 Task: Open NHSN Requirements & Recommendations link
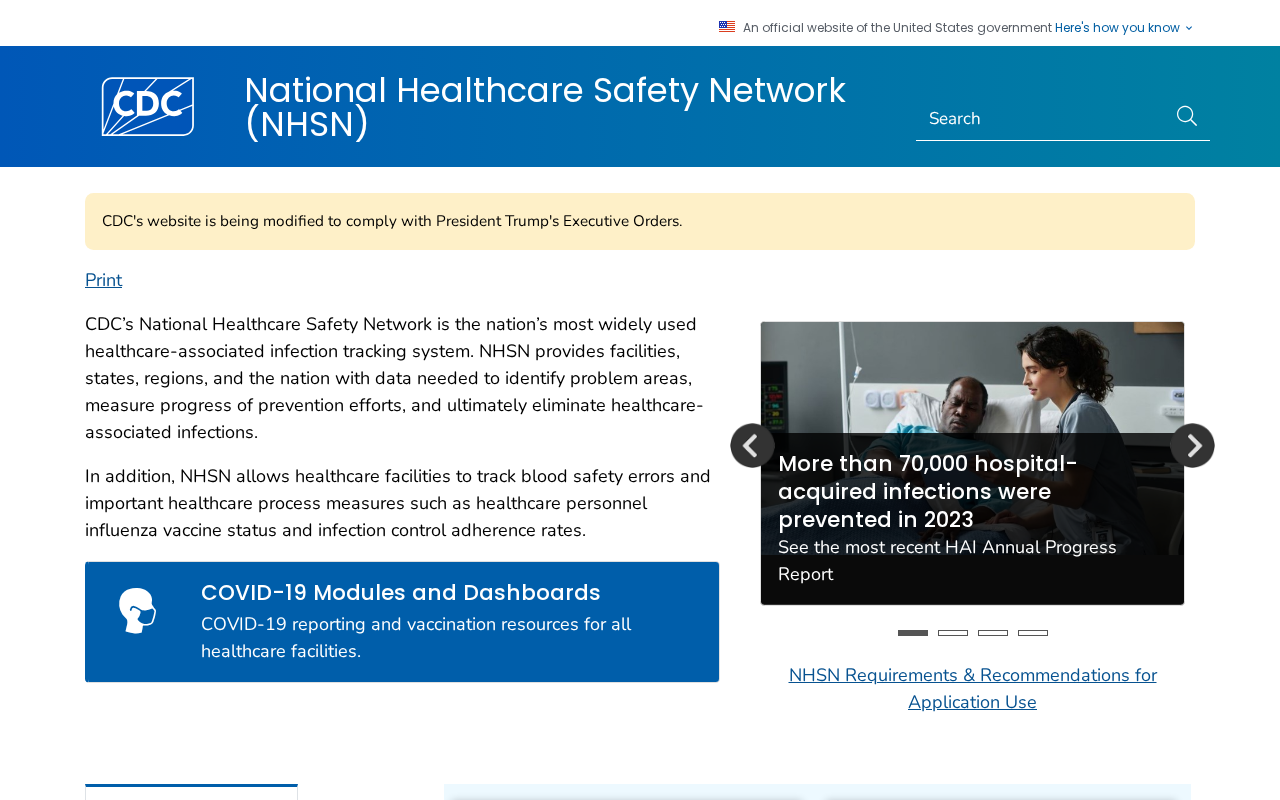point(972,689)
